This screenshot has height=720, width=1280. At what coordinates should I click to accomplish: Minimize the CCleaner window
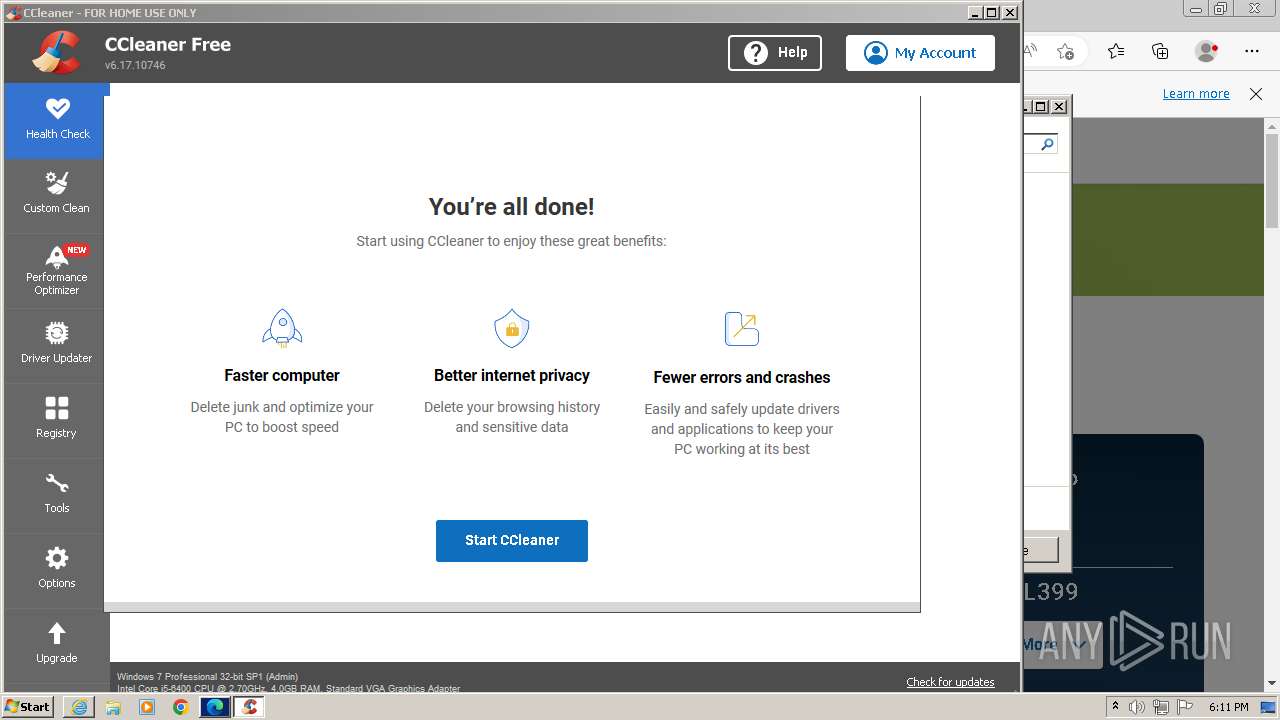coord(975,13)
